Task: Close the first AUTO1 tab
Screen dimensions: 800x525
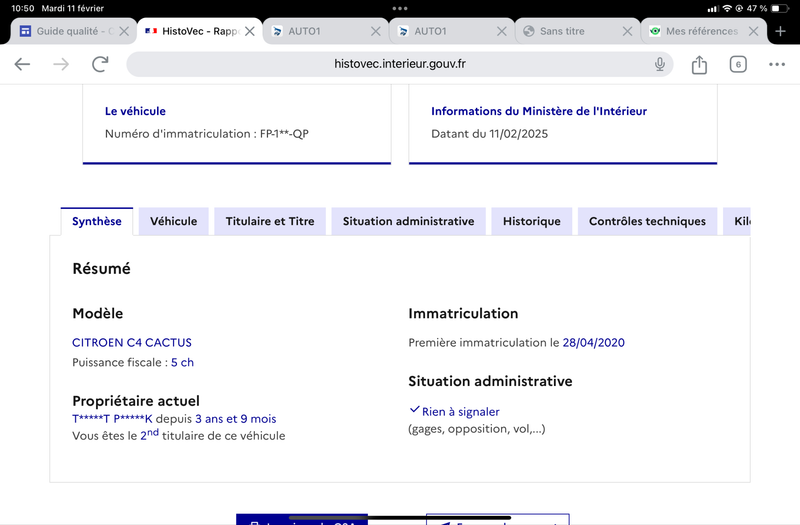Action: [x=376, y=31]
